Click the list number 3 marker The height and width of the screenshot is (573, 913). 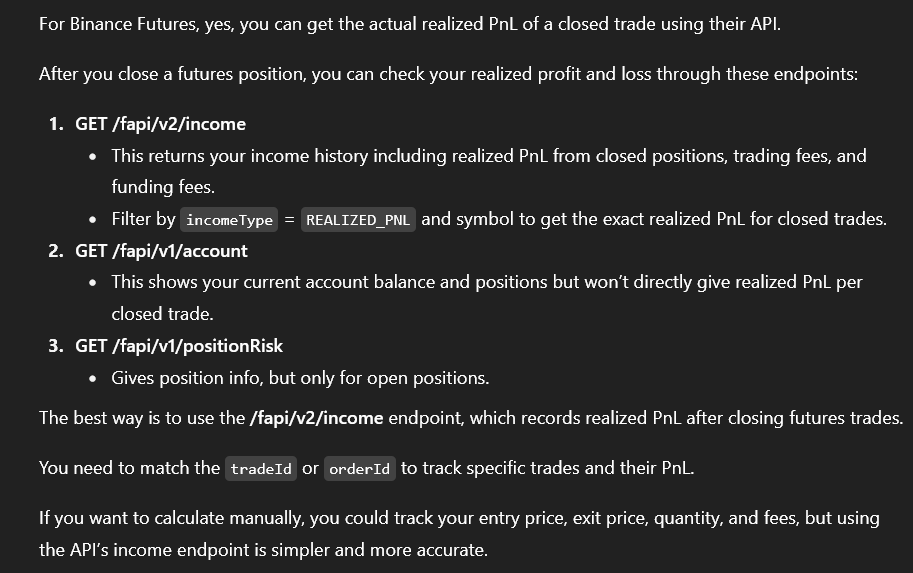(x=56, y=346)
